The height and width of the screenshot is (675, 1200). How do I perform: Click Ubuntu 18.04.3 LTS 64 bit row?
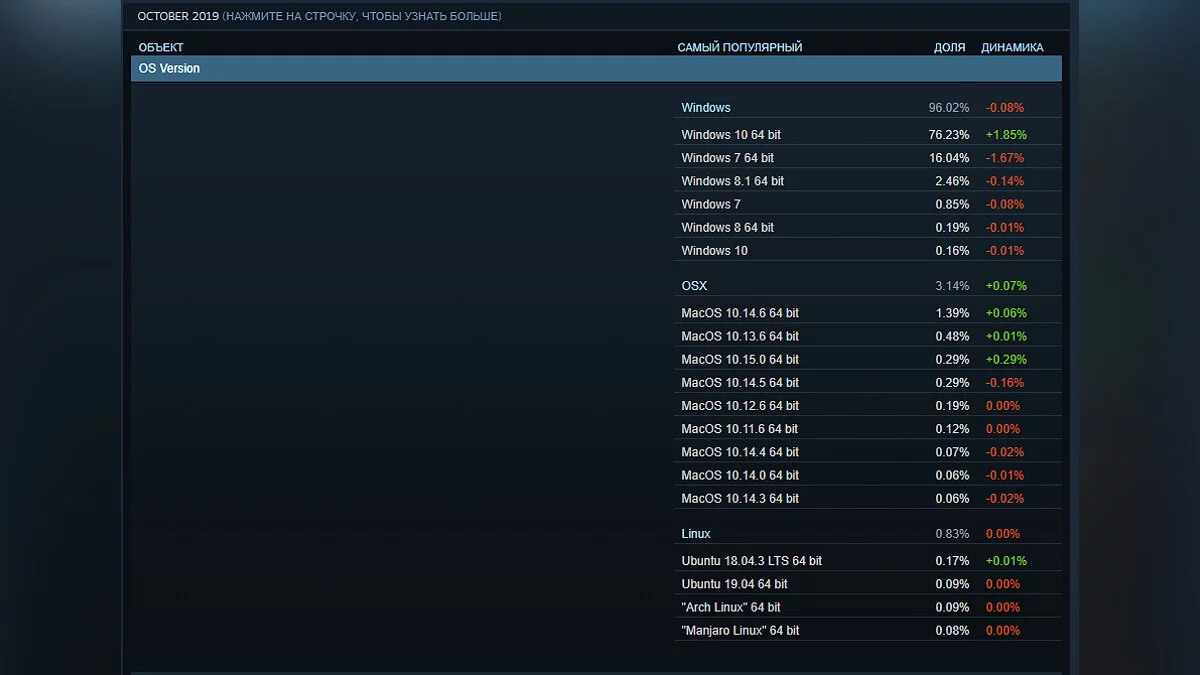[868, 560]
